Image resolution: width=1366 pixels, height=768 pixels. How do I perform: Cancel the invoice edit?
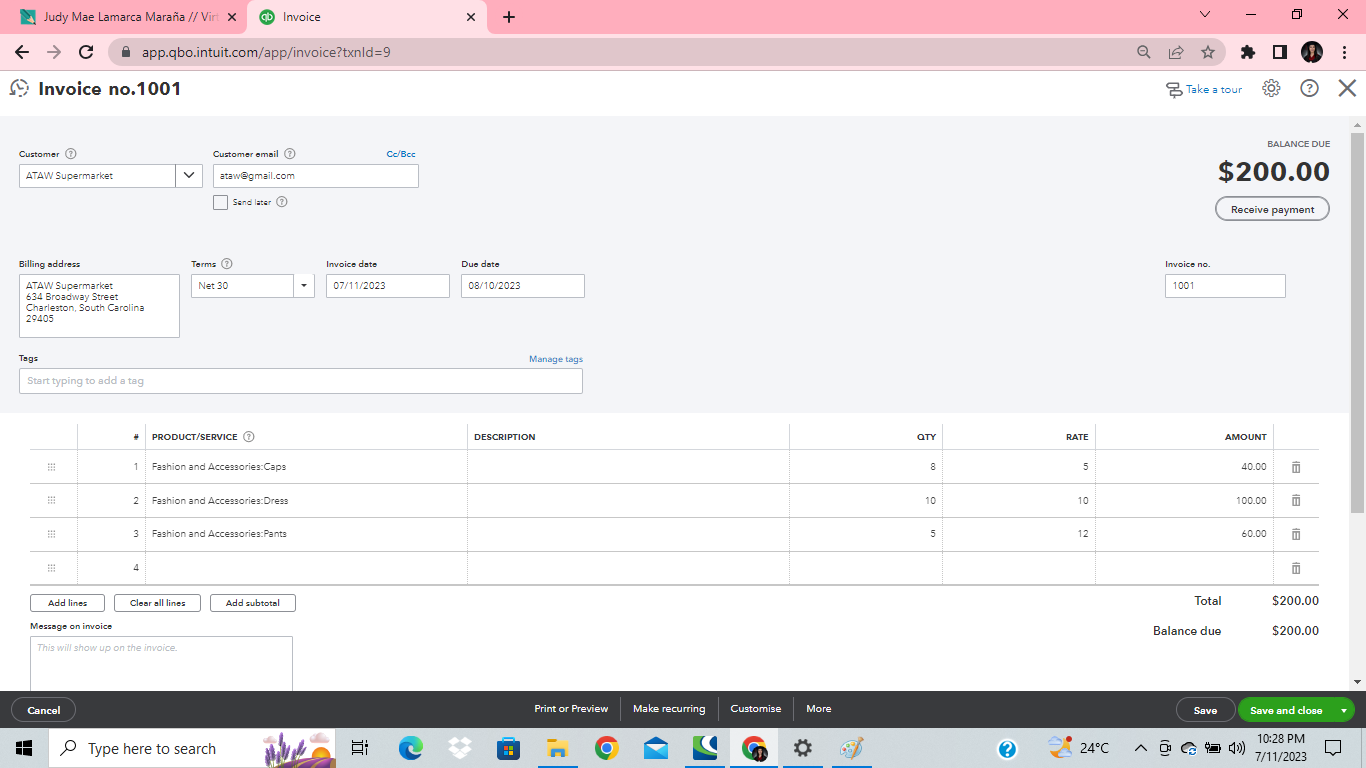tap(44, 710)
